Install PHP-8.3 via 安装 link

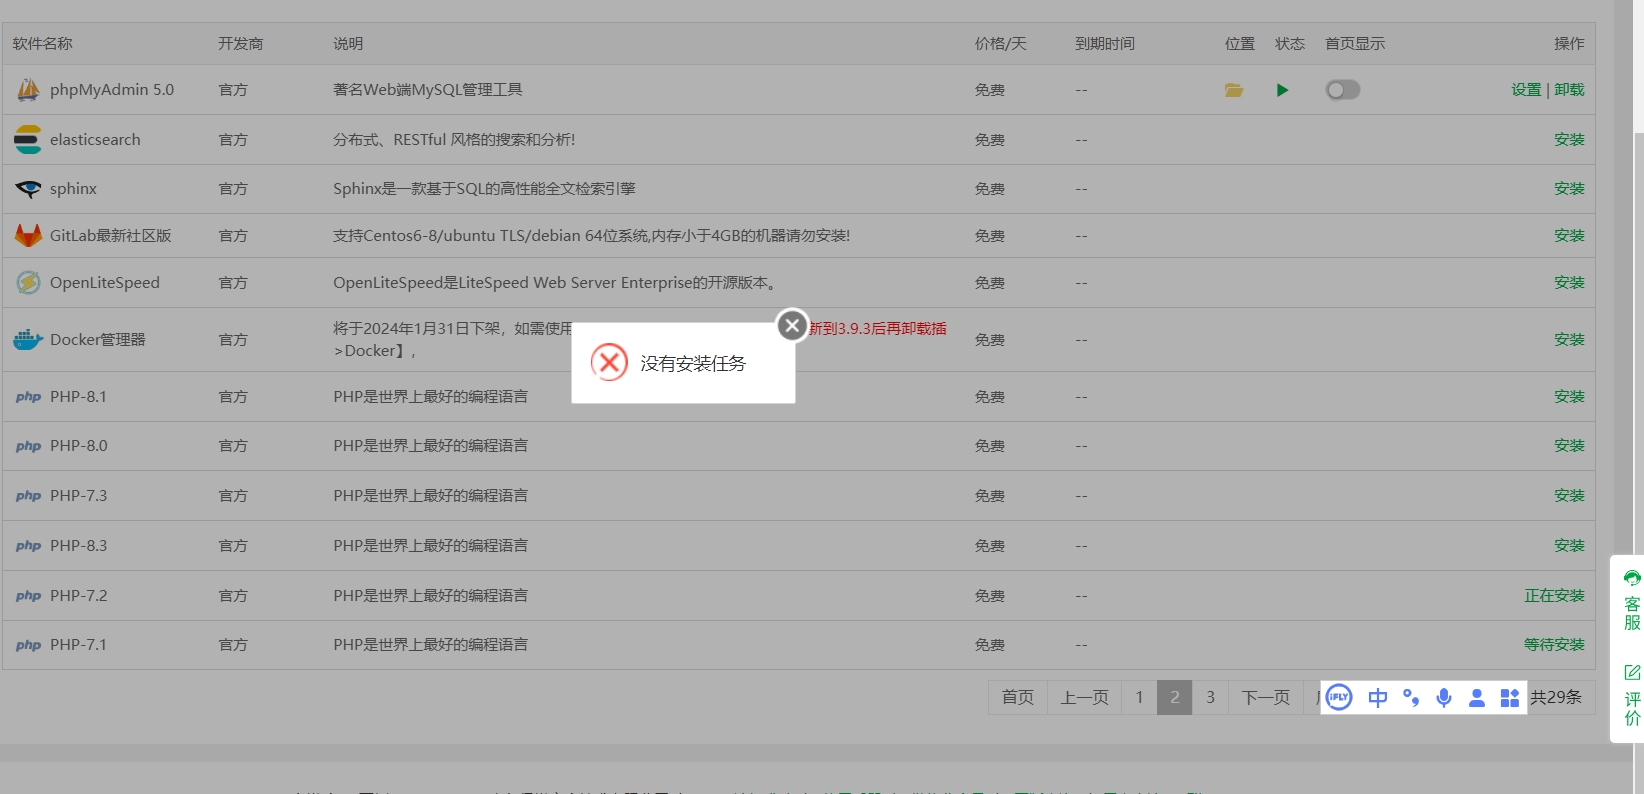(1569, 546)
